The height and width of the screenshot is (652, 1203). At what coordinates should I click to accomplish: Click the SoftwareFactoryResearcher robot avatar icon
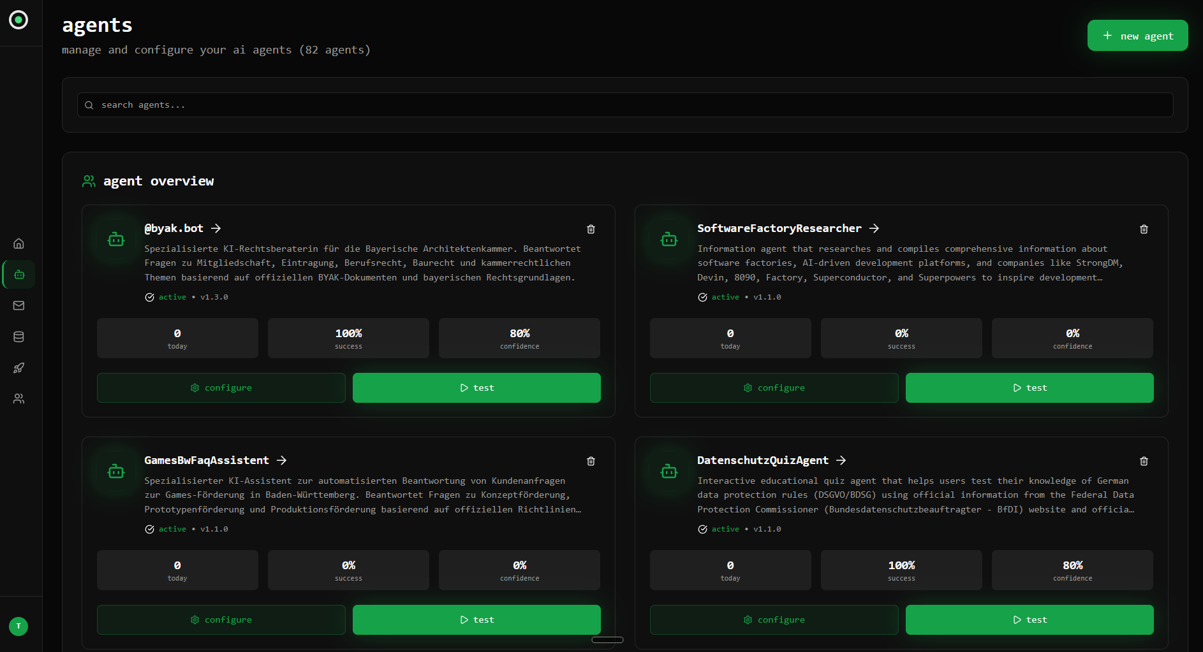669,239
